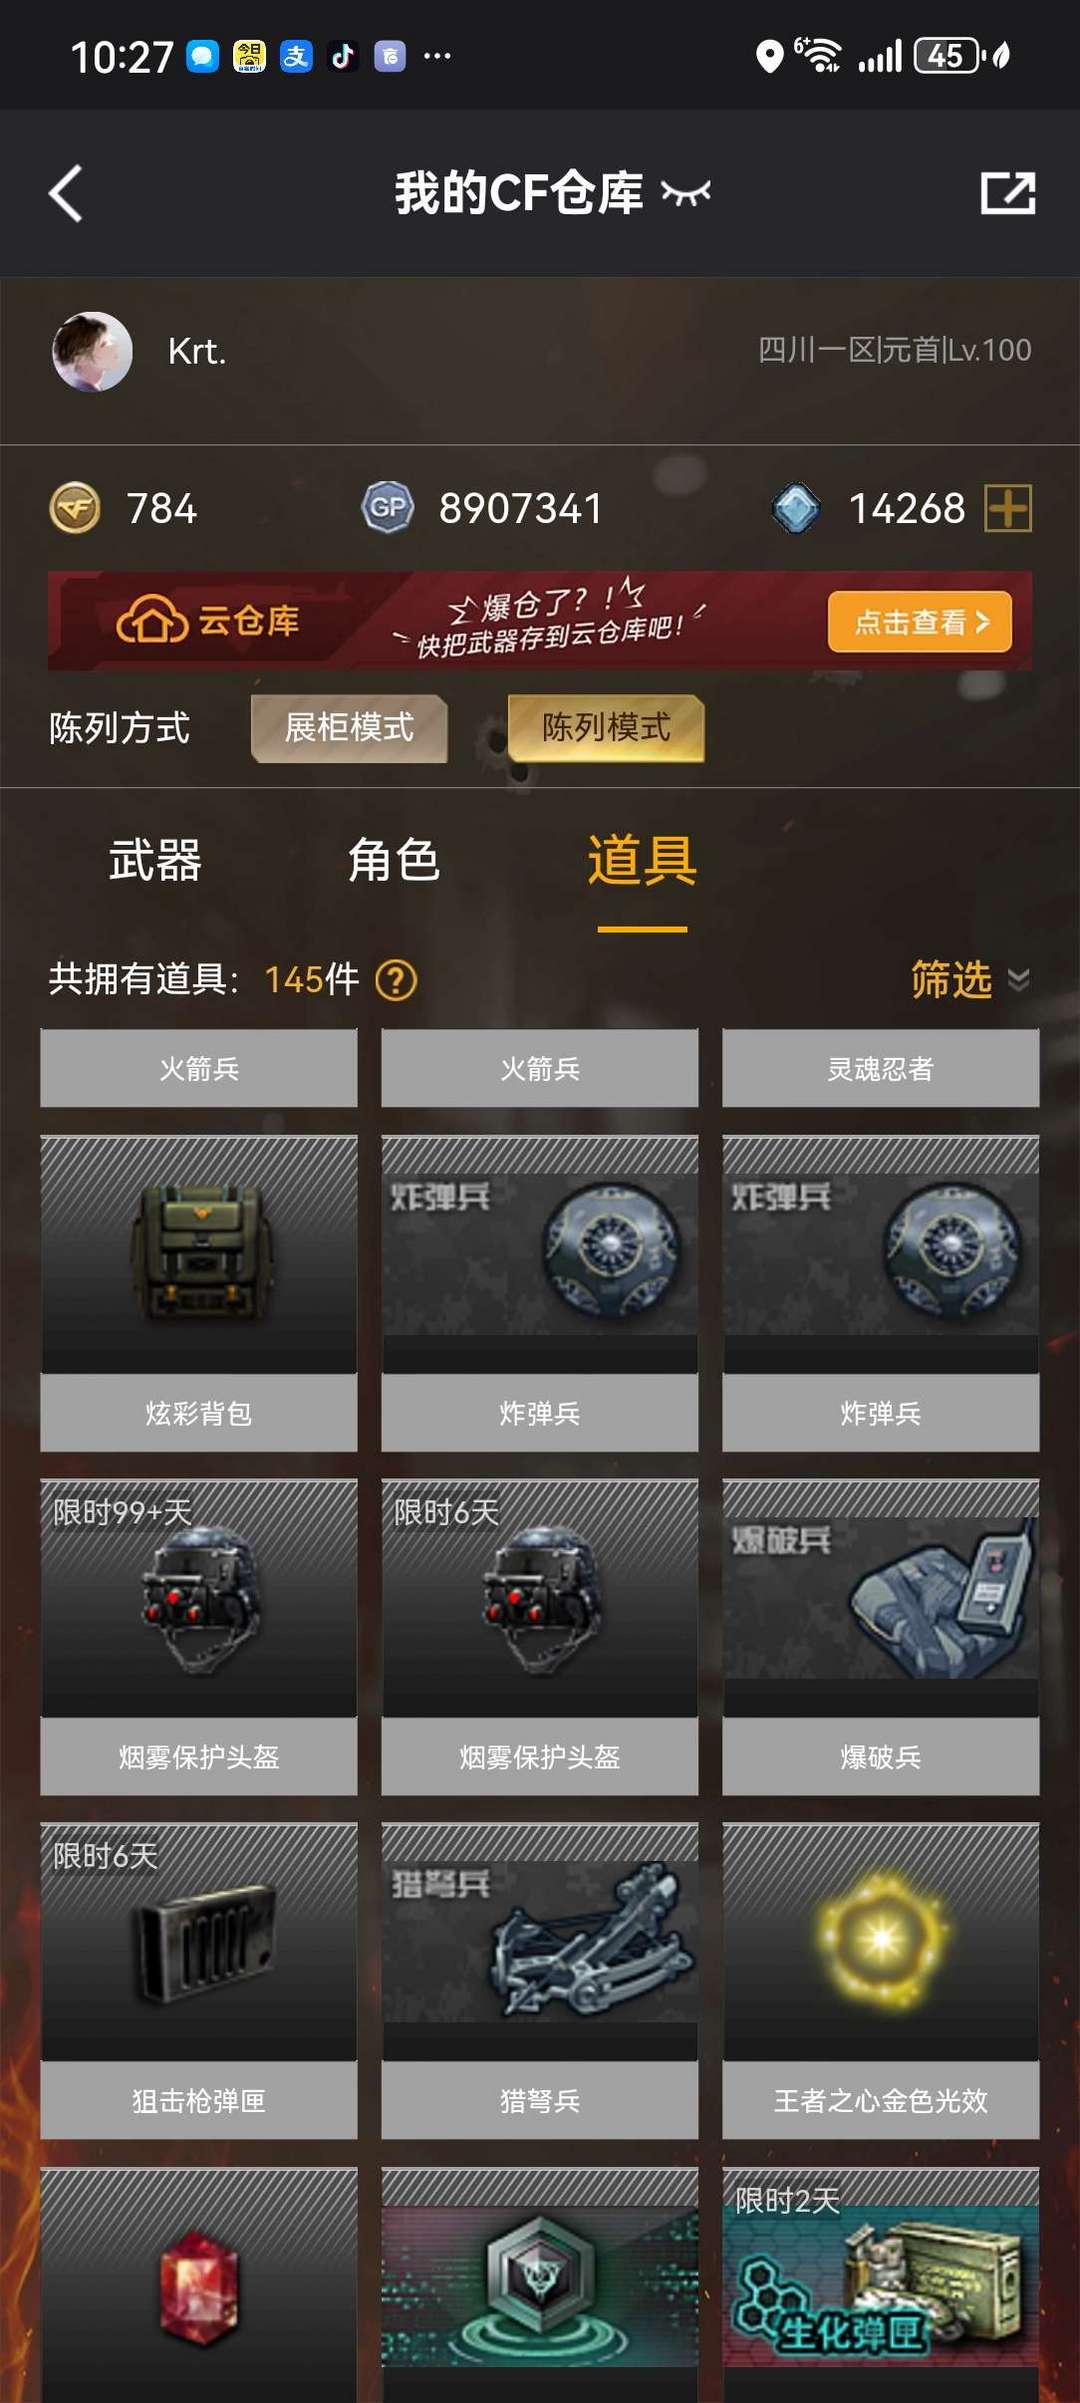Image resolution: width=1080 pixels, height=2403 pixels.
Task: Select the 王者之心金色光效 item
Action: pyautogui.click(x=881, y=1980)
